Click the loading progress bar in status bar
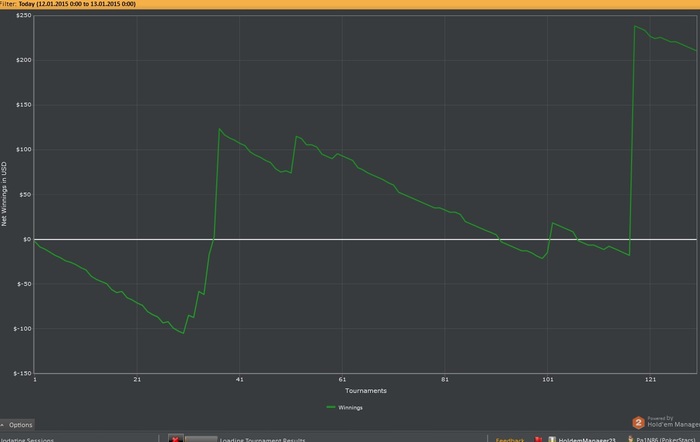700x442 pixels. coord(201,439)
